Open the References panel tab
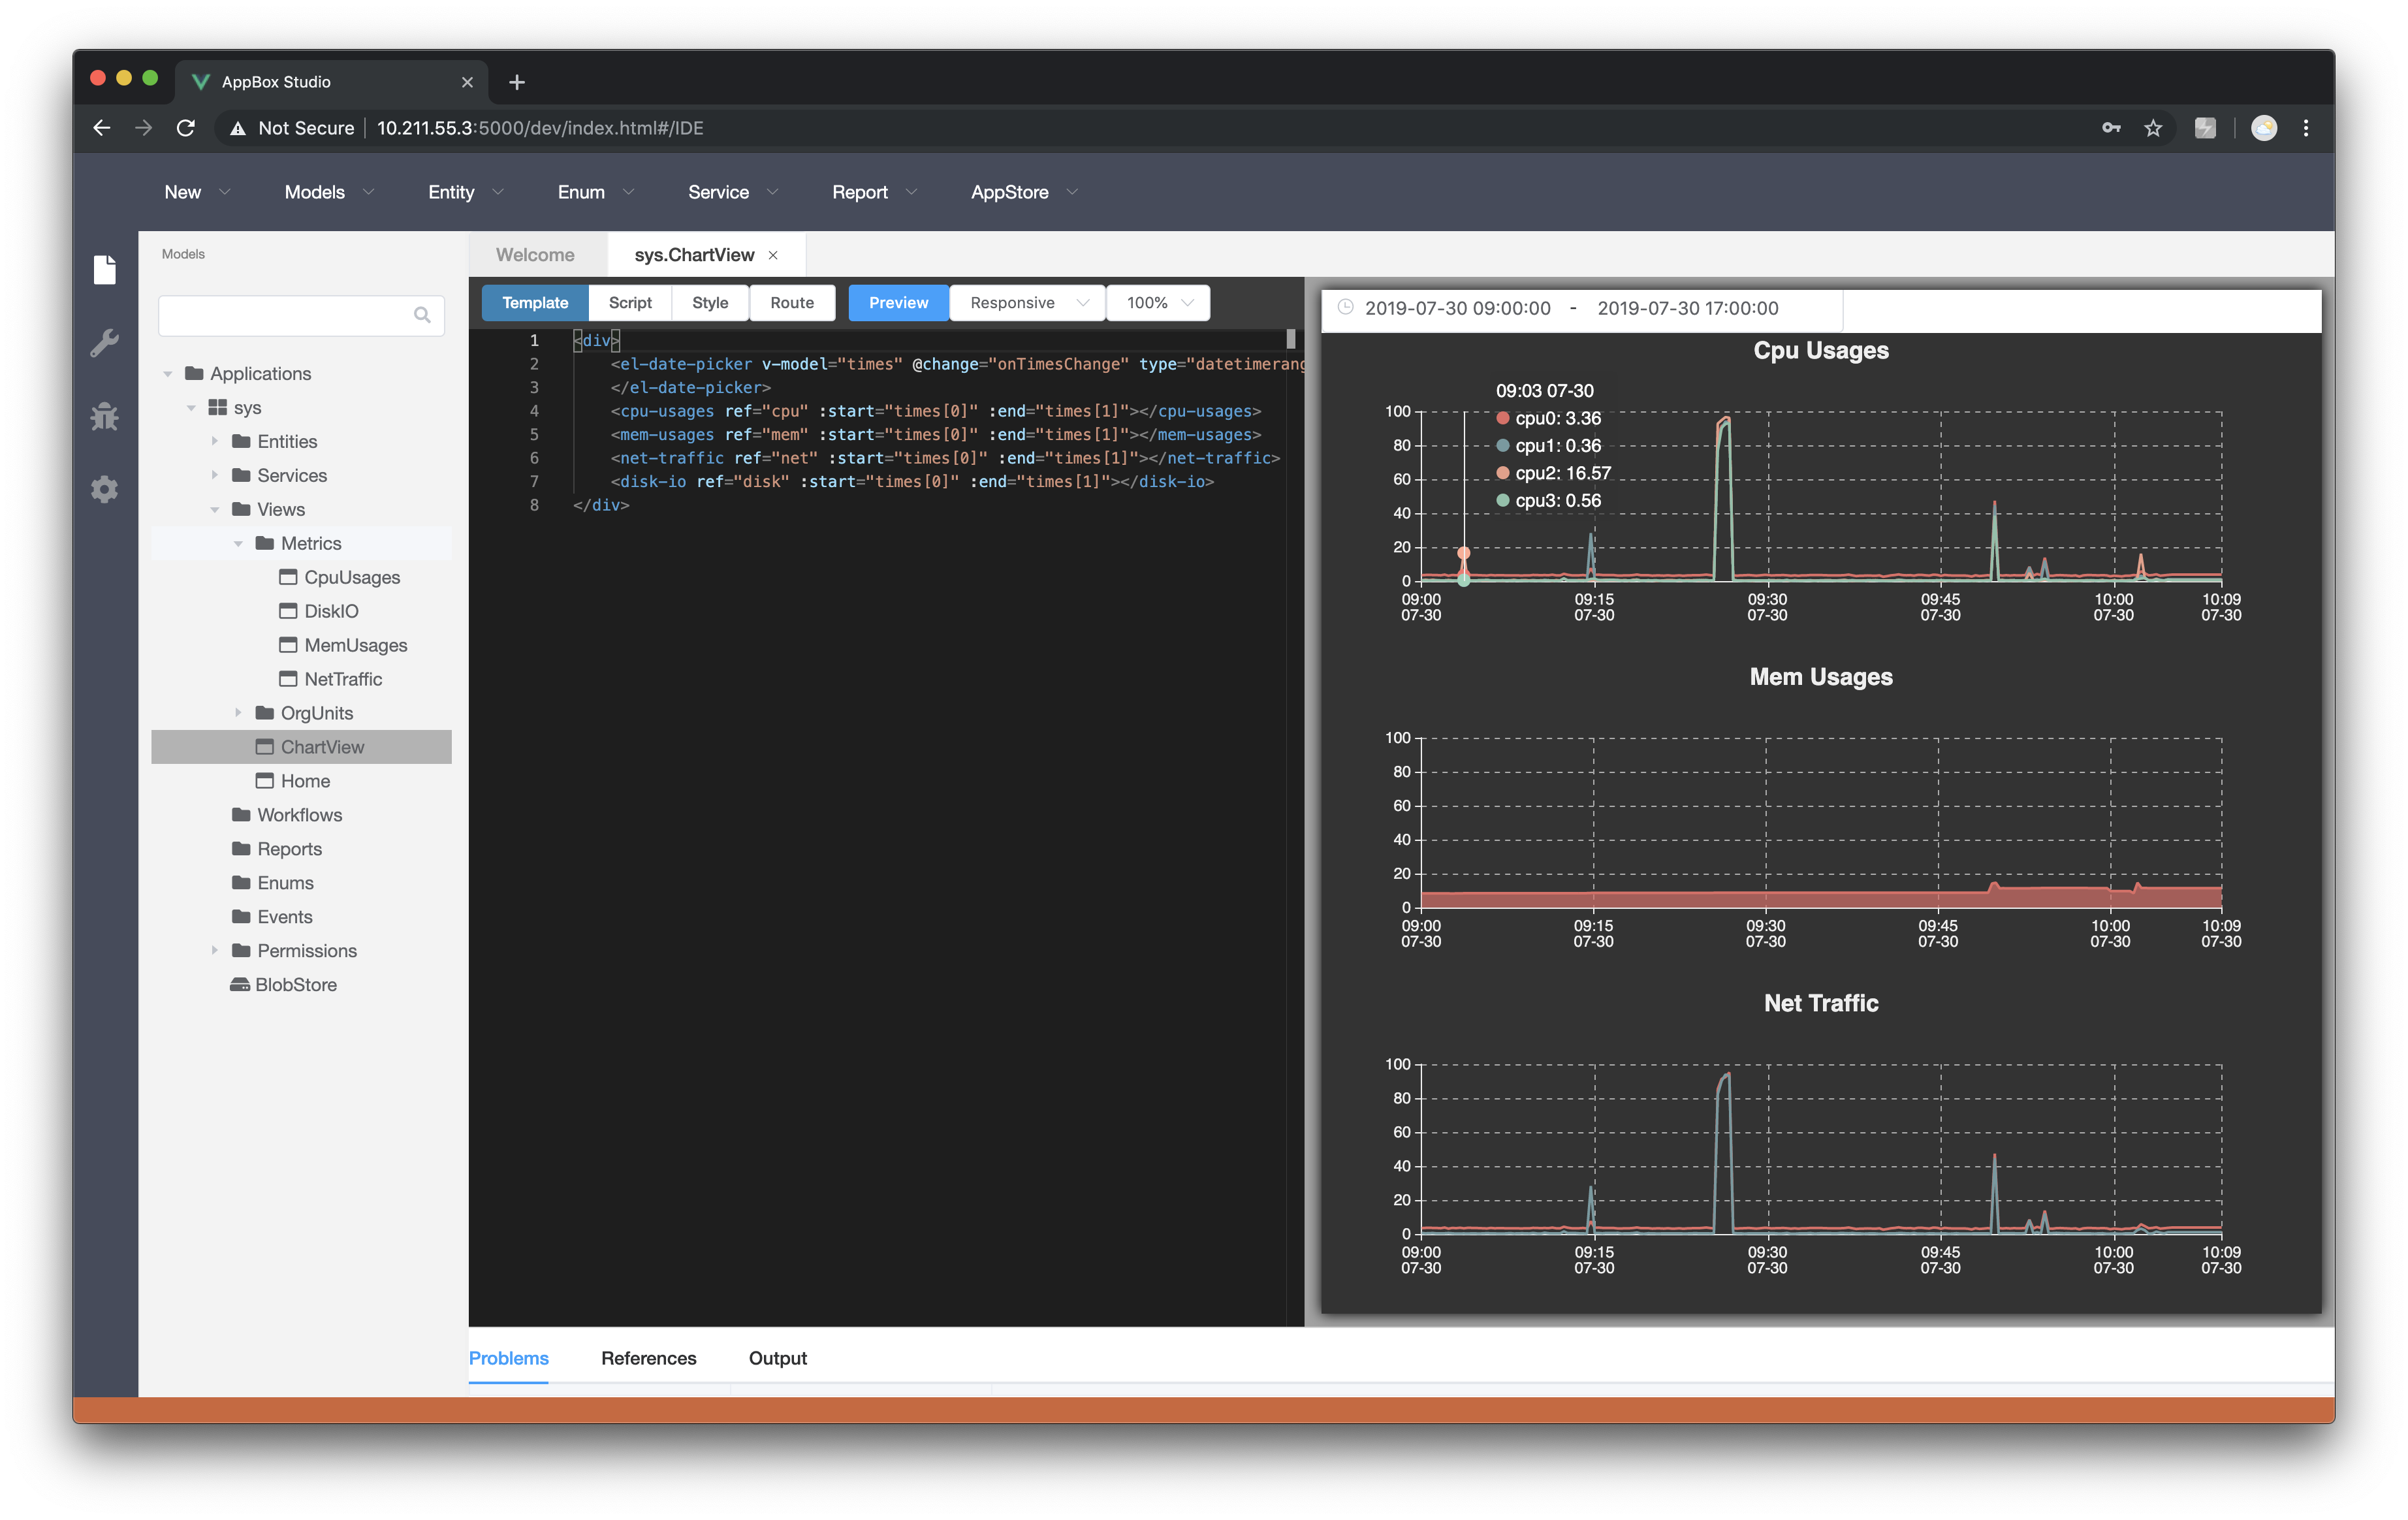Viewport: 2408px width, 1520px height. pos(648,1358)
